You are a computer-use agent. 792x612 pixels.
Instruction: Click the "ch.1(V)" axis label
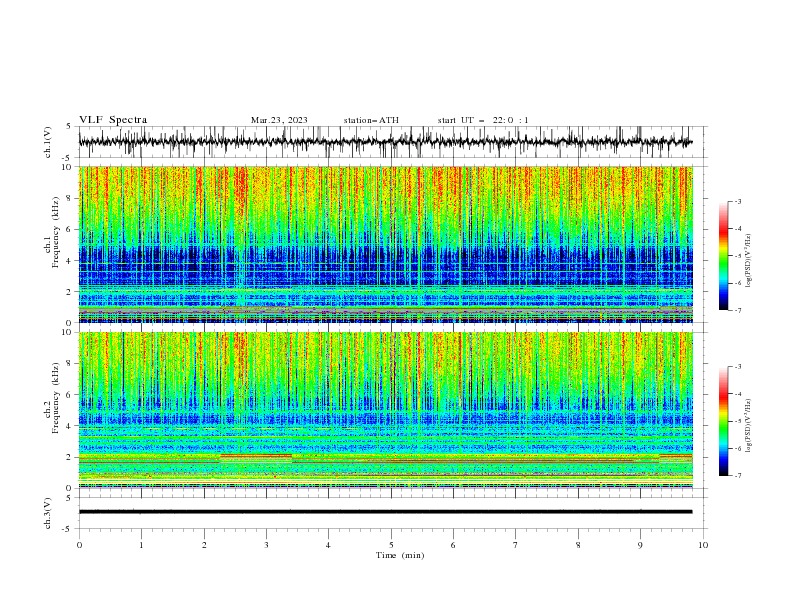(48, 142)
